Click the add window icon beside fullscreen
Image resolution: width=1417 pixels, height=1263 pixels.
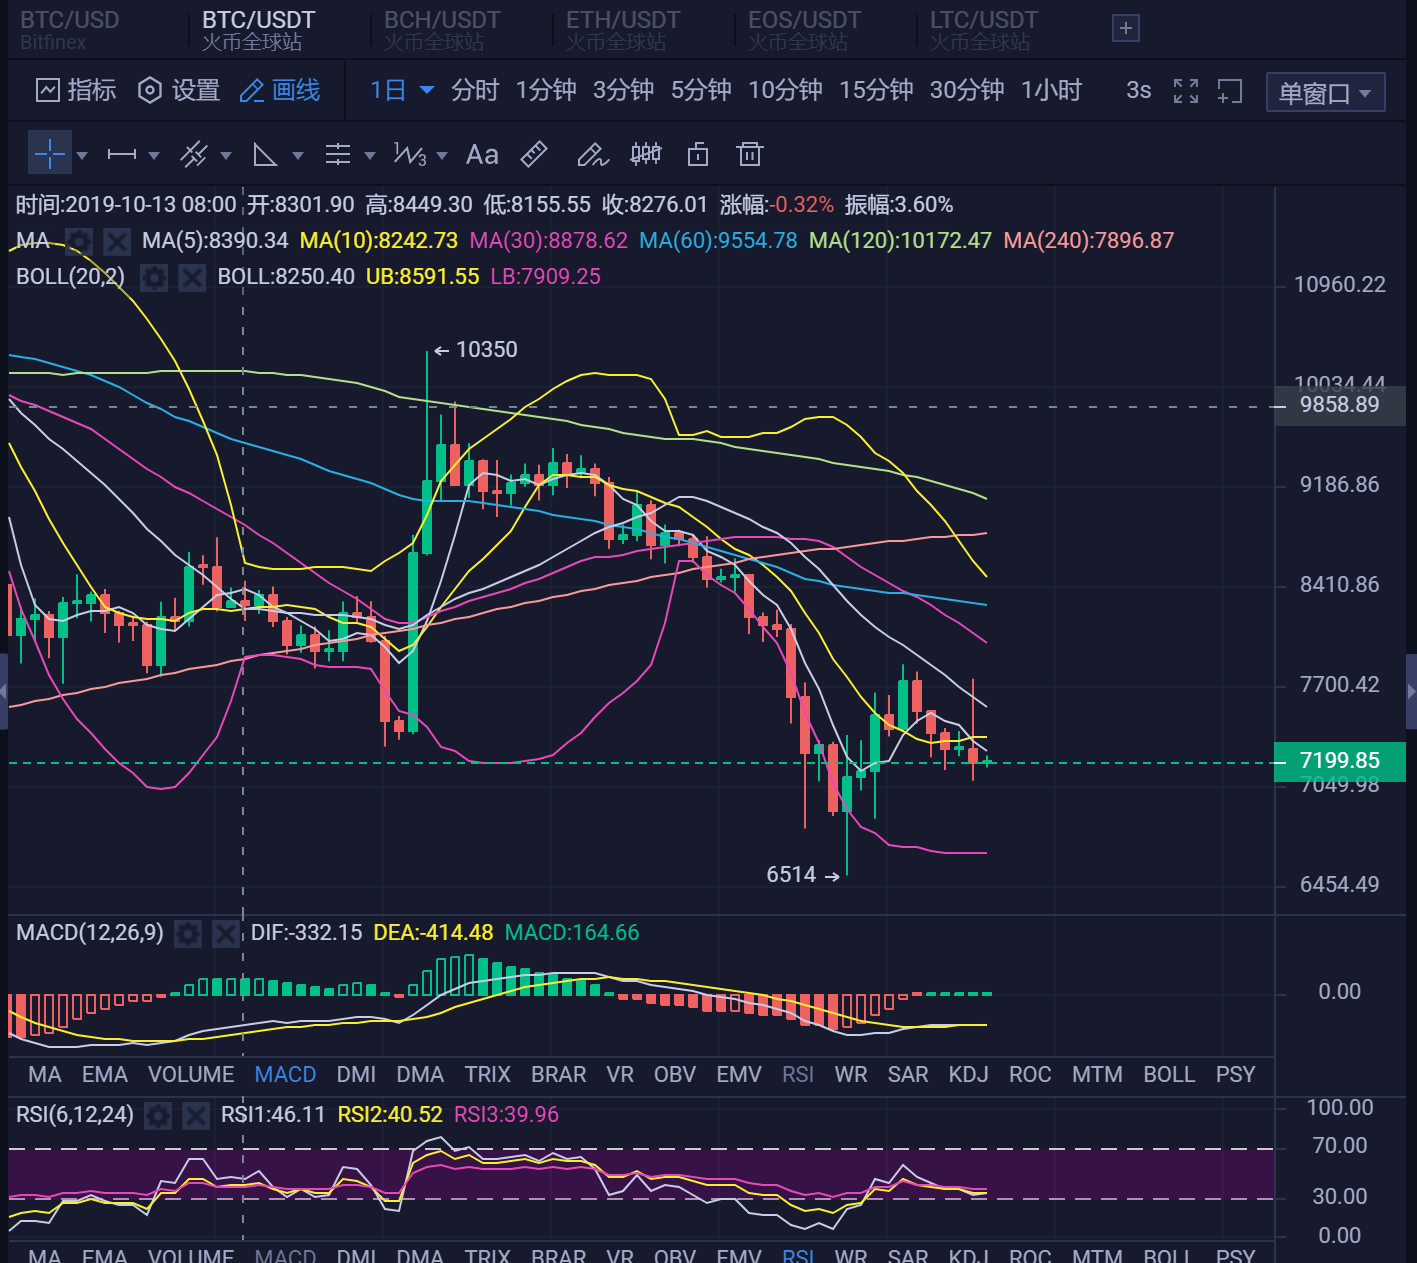click(x=1230, y=91)
